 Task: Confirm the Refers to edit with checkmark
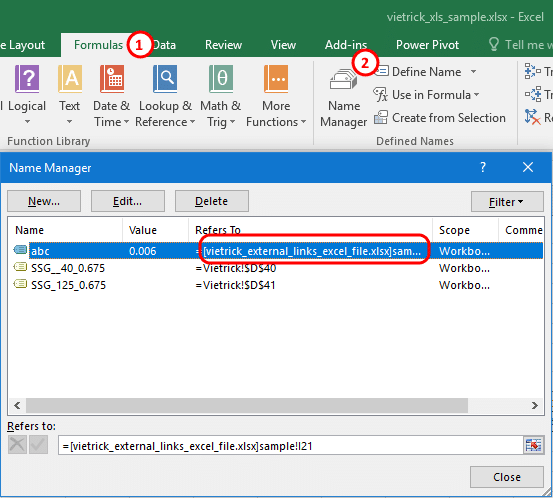coord(38,445)
